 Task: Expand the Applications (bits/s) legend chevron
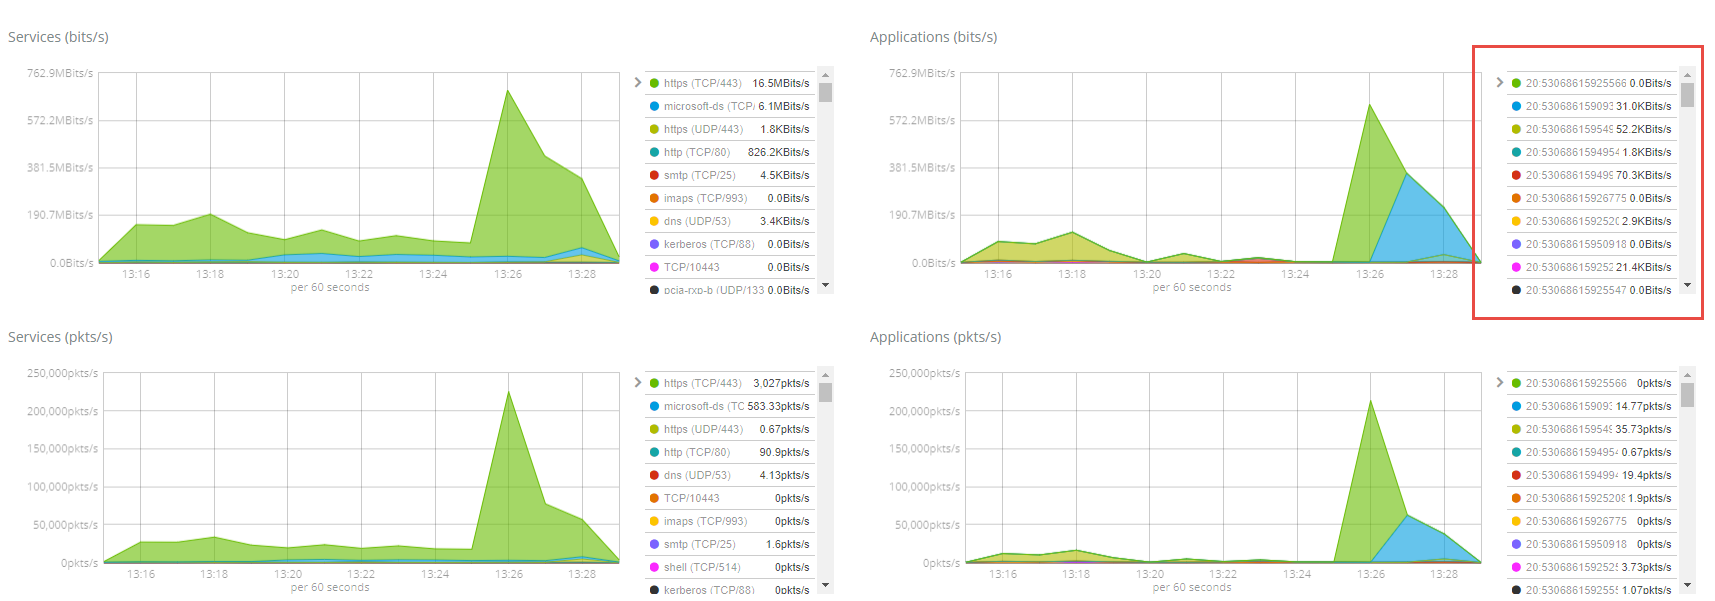click(1500, 83)
